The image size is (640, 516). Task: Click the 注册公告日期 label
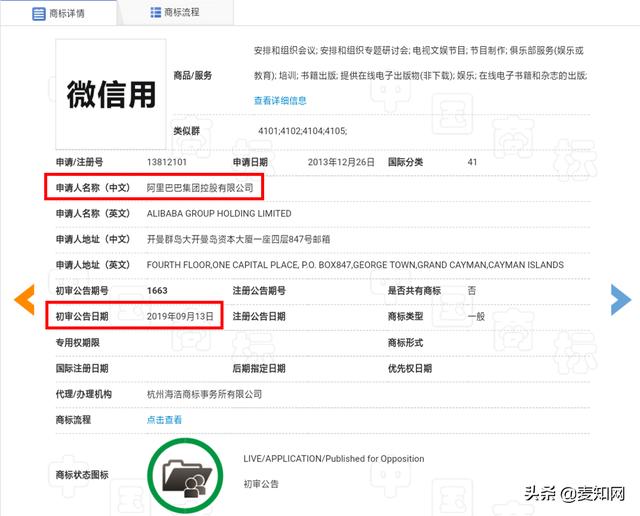pos(259,316)
